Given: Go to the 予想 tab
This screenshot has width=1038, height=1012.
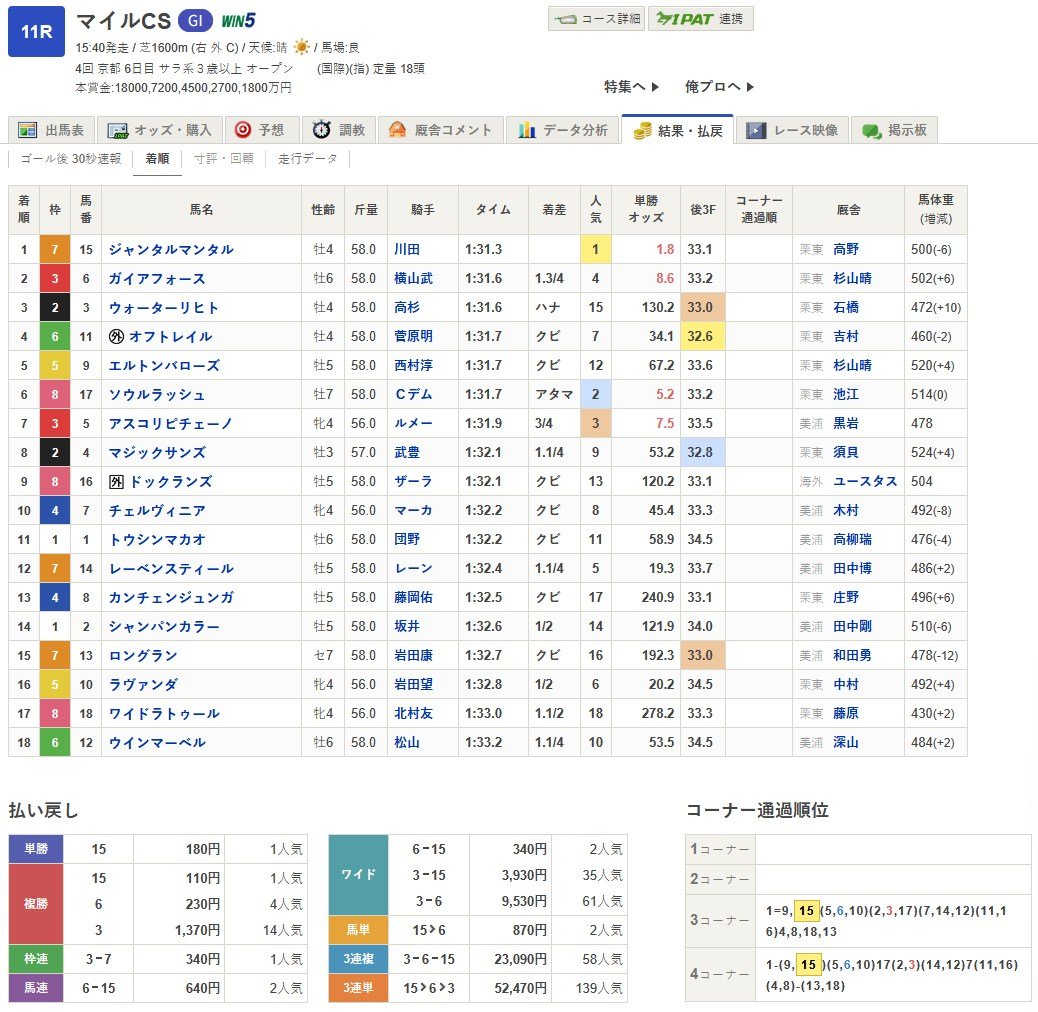Looking at the screenshot, I should (259, 130).
